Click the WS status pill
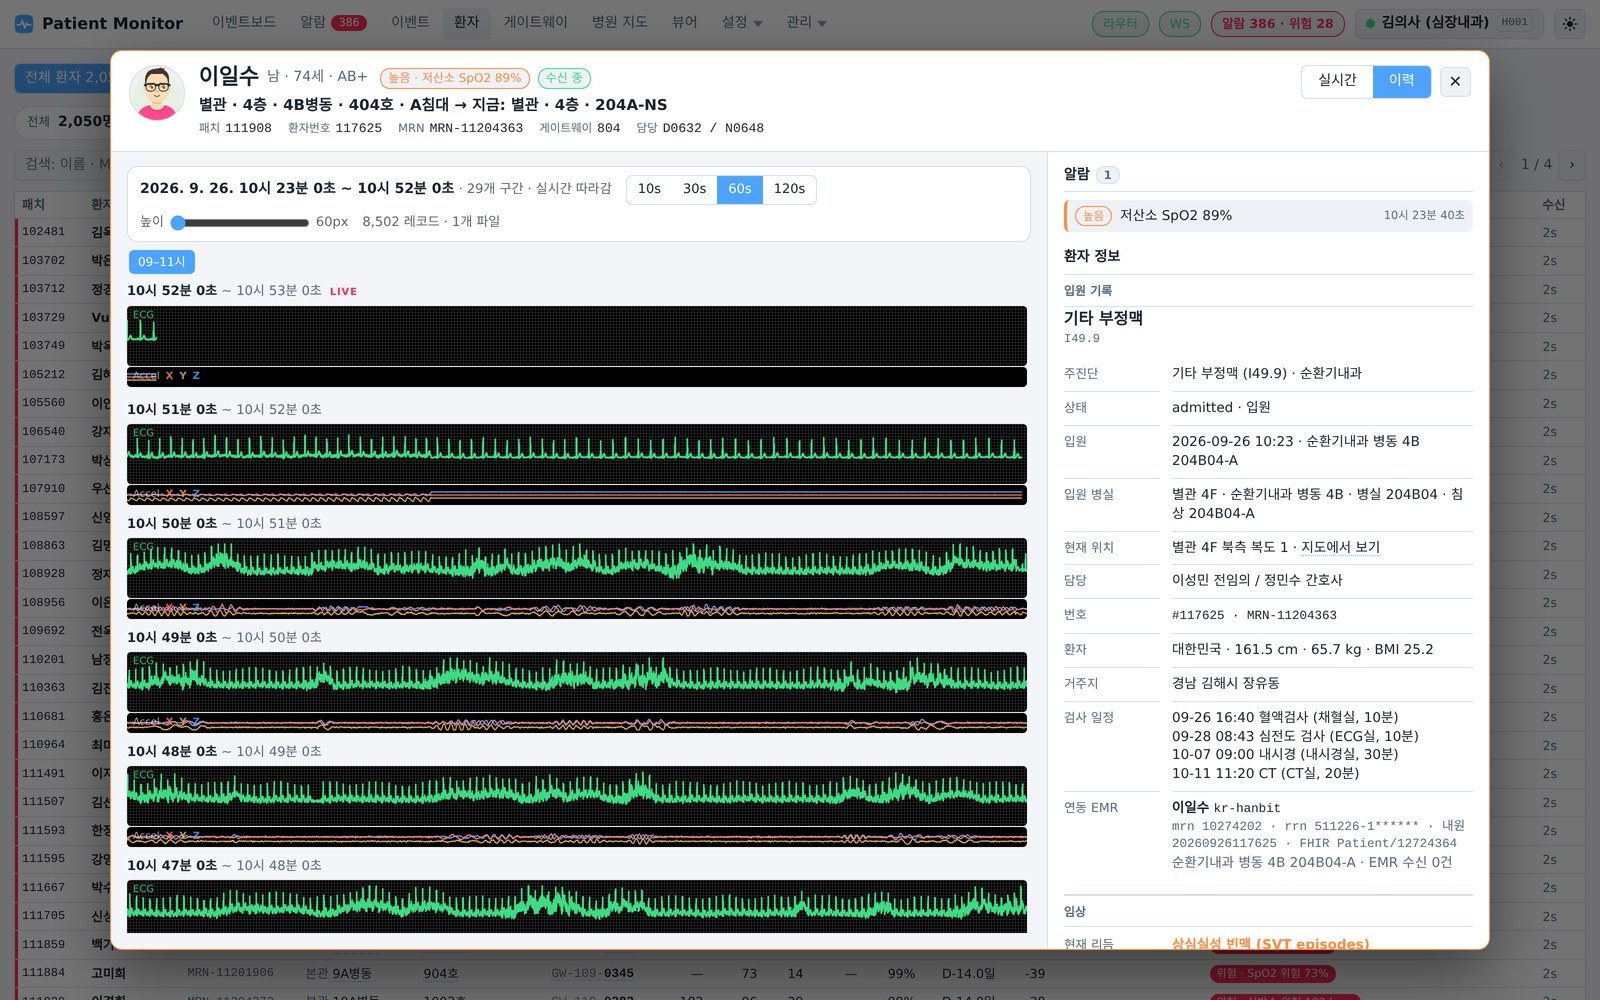The width and height of the screenshot is (1600, 1000). 1180,24
